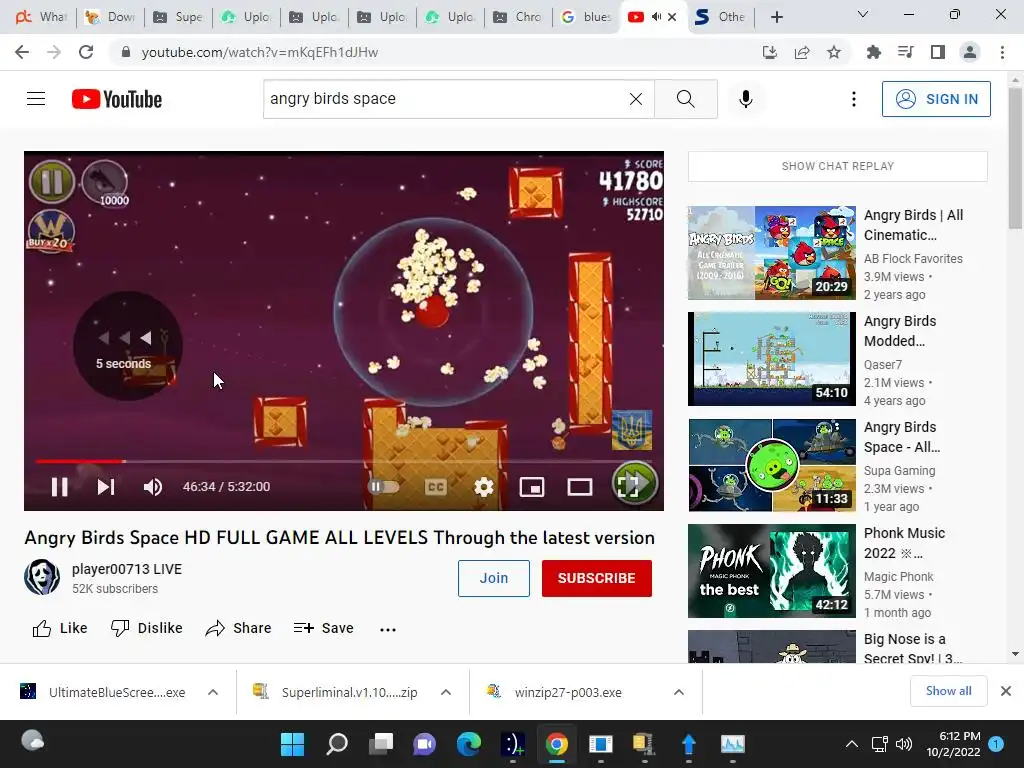Click the Join membership button
Image resolution: width=1024 pixels, height=768 pixels.
coord(494,578)
